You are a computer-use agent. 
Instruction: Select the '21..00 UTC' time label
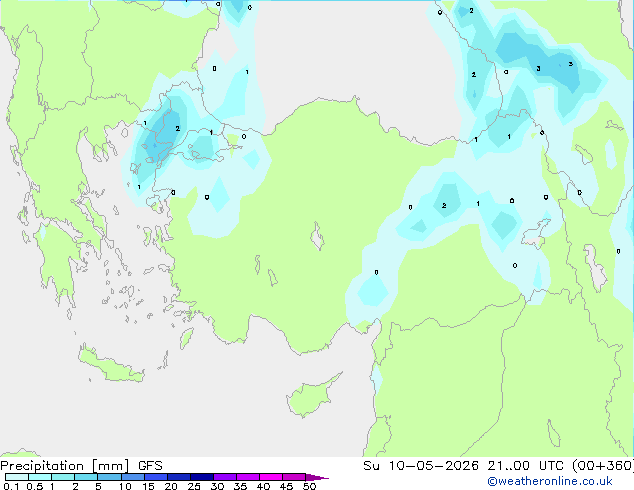click(525, 465)
